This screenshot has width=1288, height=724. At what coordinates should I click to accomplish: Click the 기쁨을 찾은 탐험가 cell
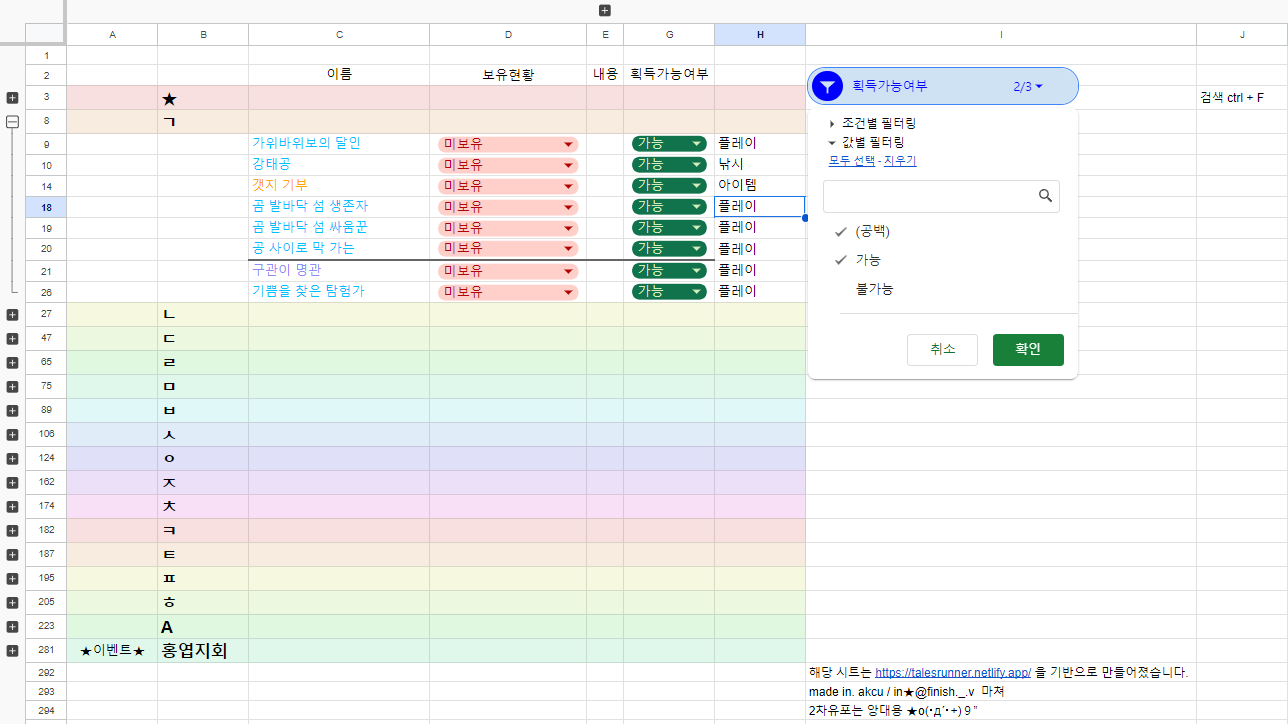[339, 292]
